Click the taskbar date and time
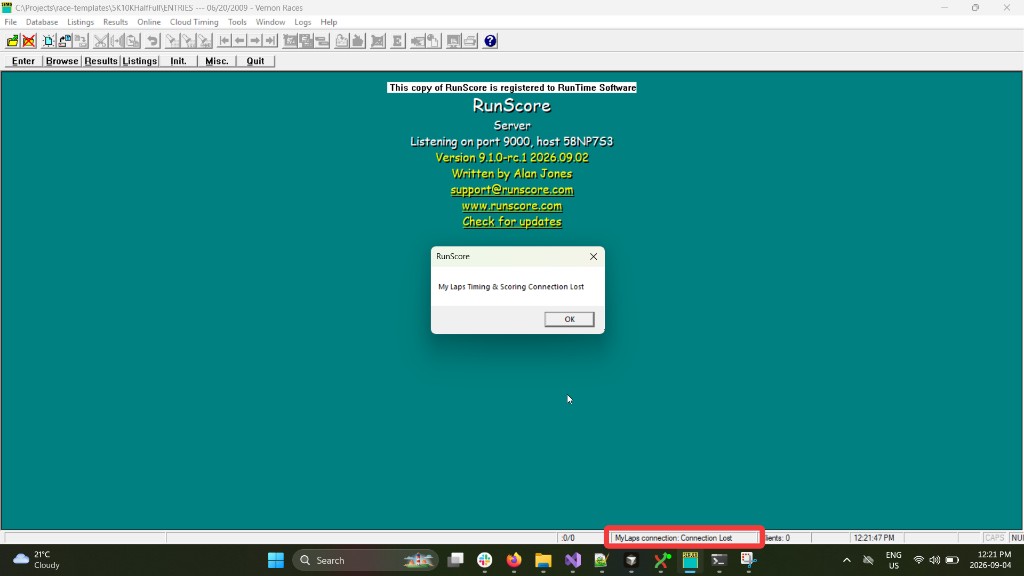Image resolution: width=1024 pixels, height=576 pixels. 992,560
